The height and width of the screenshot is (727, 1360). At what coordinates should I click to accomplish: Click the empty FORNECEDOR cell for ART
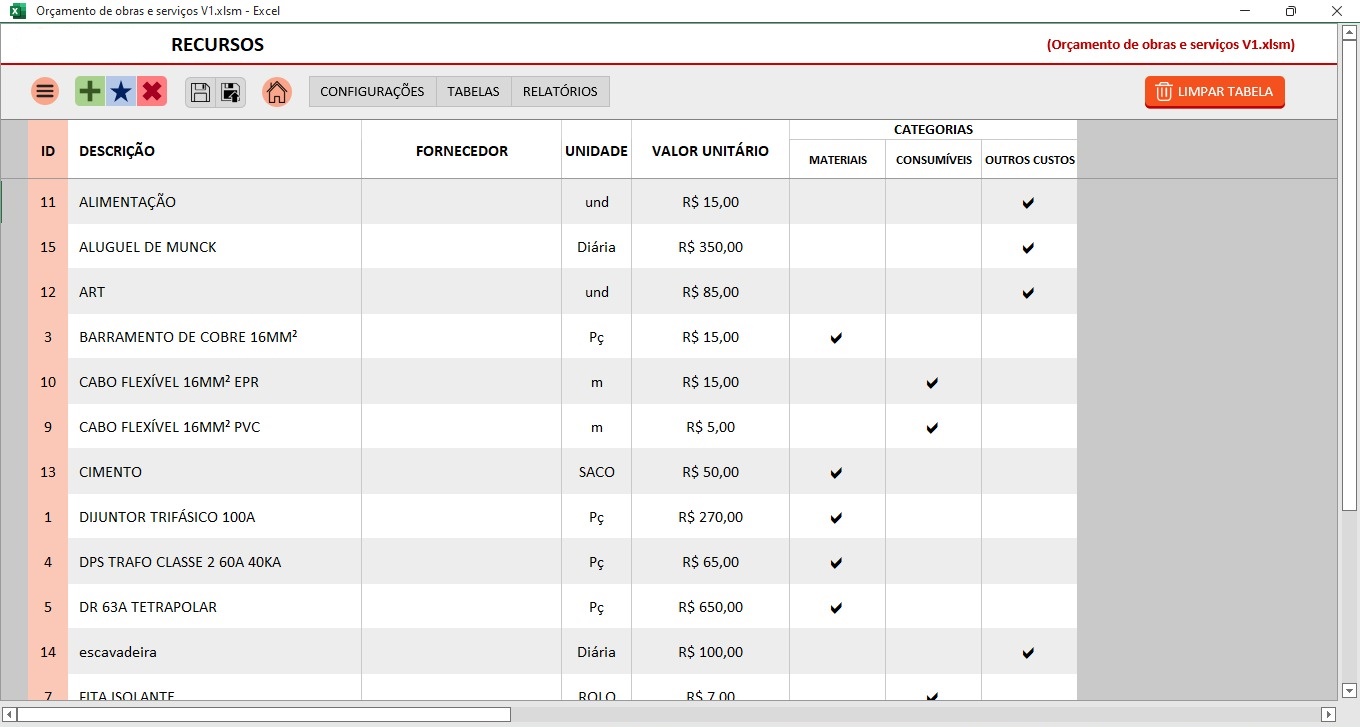pos(461,292)
